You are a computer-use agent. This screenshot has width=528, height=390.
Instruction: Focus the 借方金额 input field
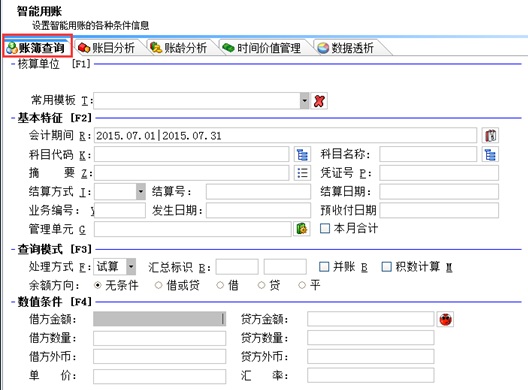pos(159,319)
